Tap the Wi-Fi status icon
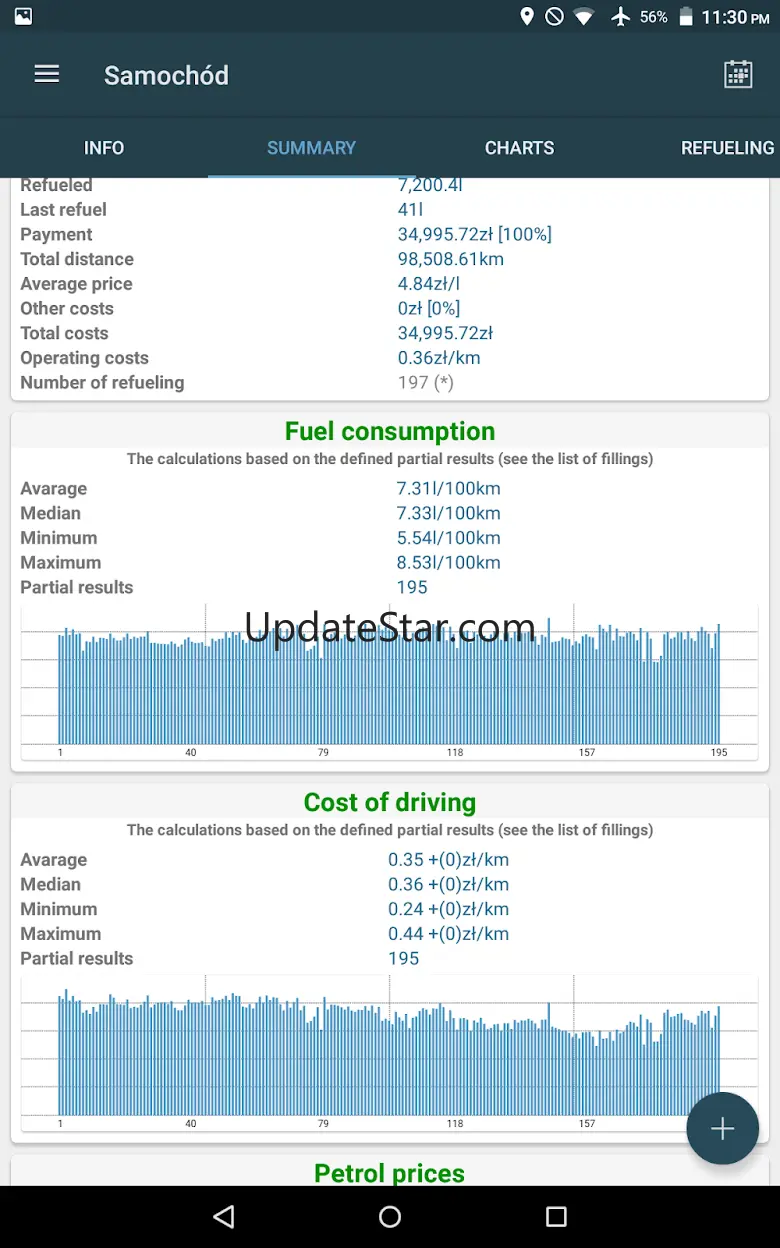This screenshot has width=780, height=1248. click(x=585, y=17)
